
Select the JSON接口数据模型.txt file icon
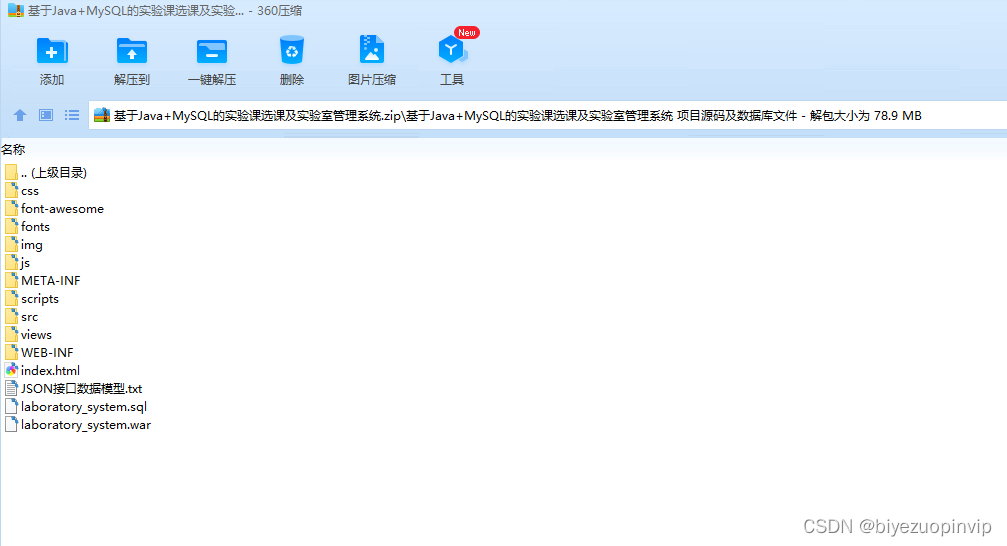pos(11,388)
